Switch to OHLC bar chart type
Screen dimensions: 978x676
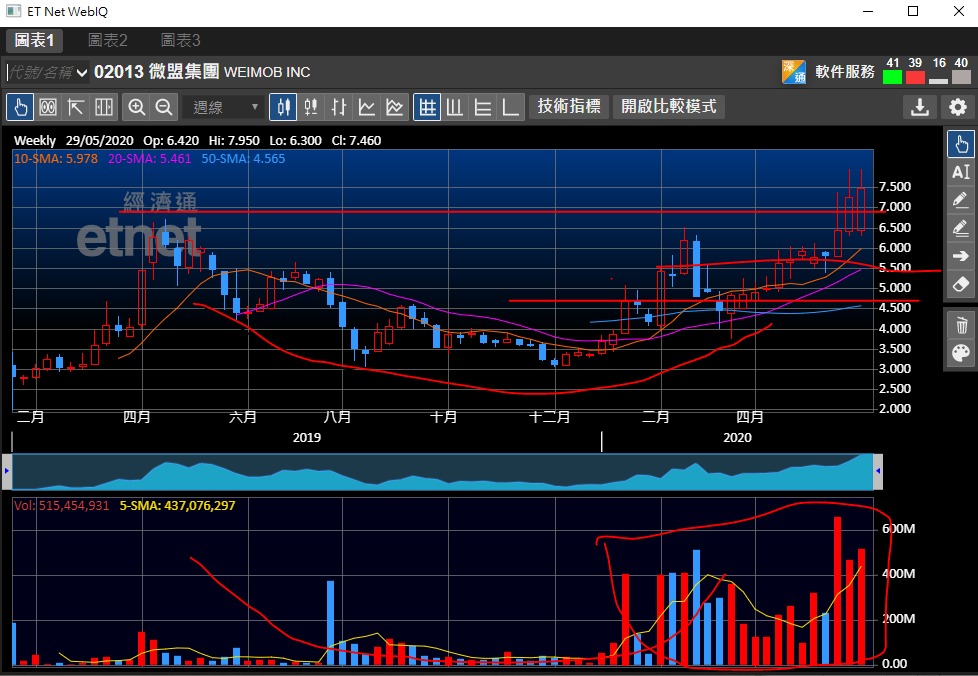(x=339, y=107)
